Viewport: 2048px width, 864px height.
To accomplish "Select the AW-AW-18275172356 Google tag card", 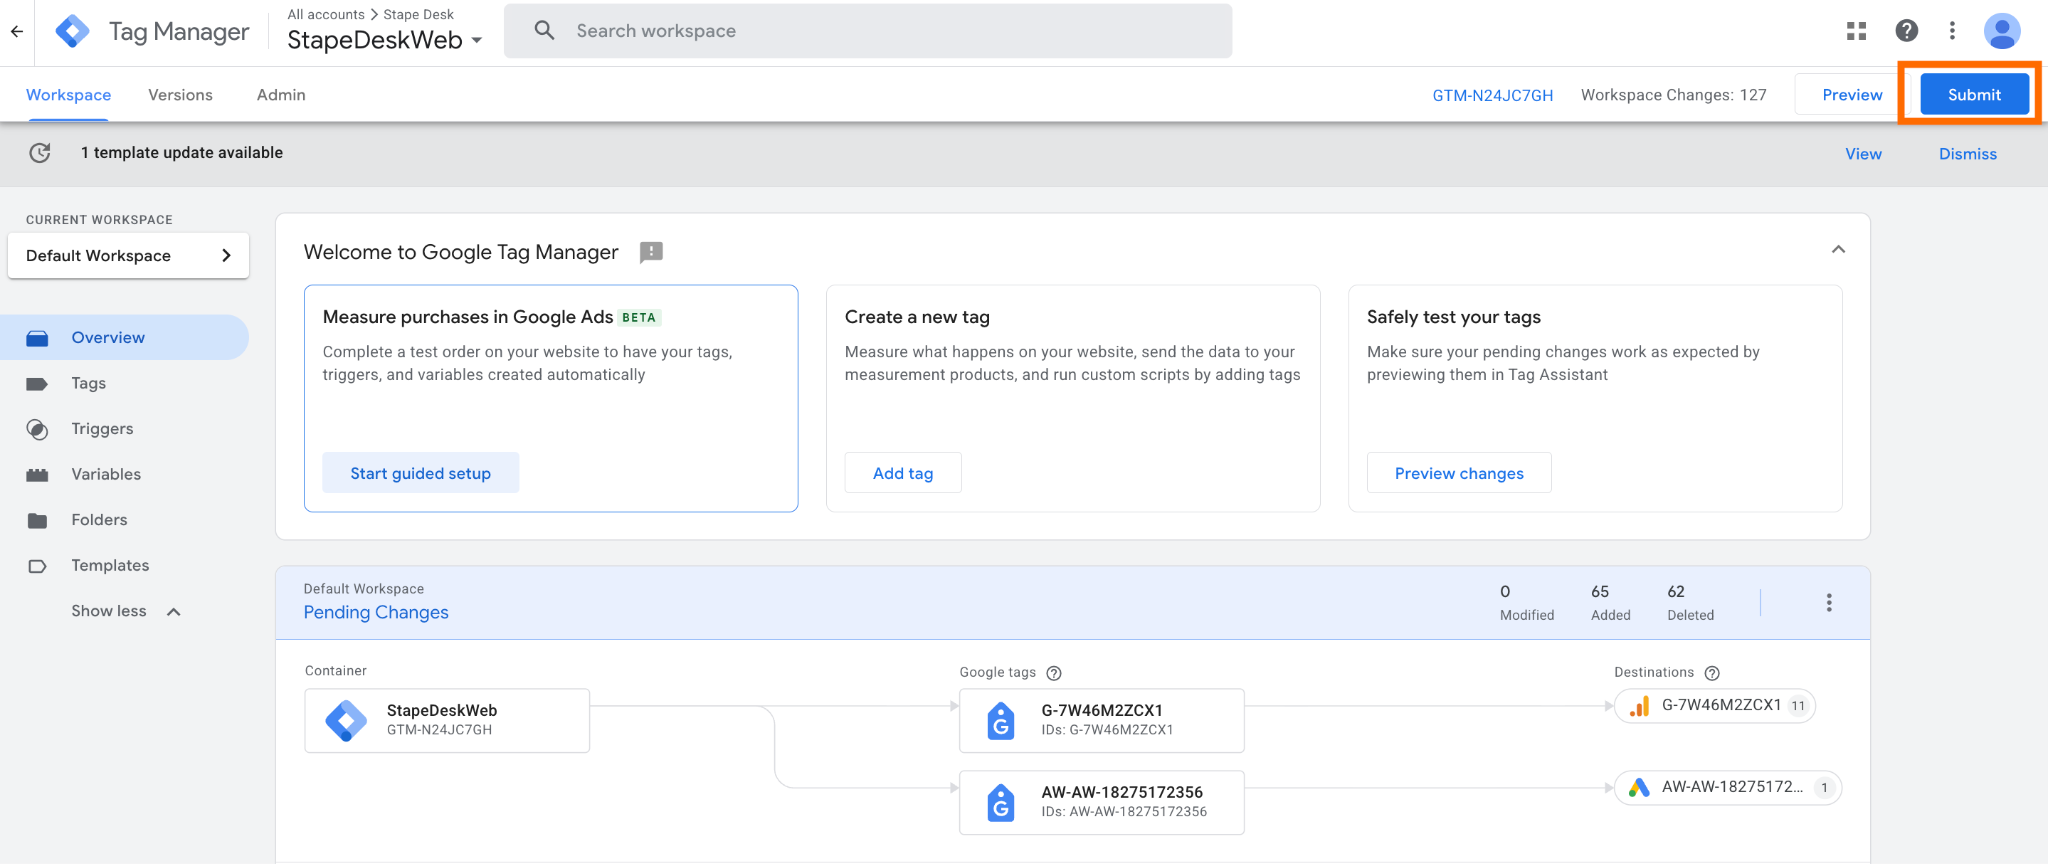I will [1102, 802].
